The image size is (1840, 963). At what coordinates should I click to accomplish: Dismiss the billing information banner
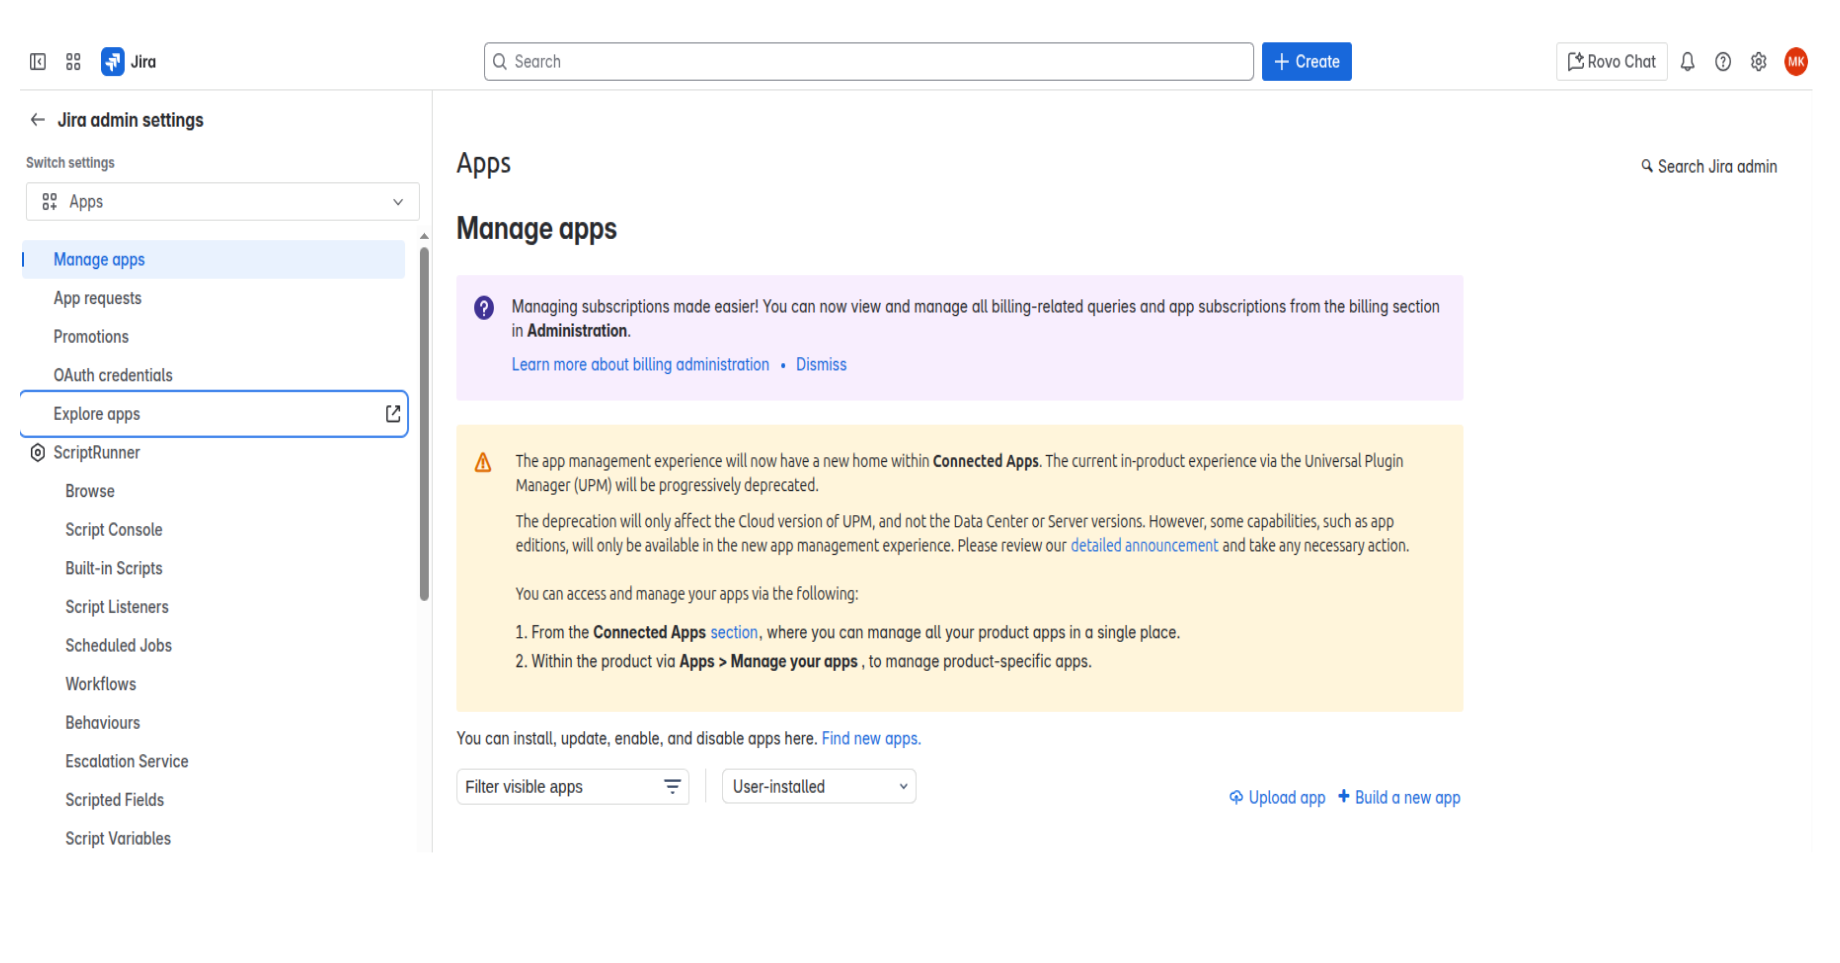pos(821,365)
